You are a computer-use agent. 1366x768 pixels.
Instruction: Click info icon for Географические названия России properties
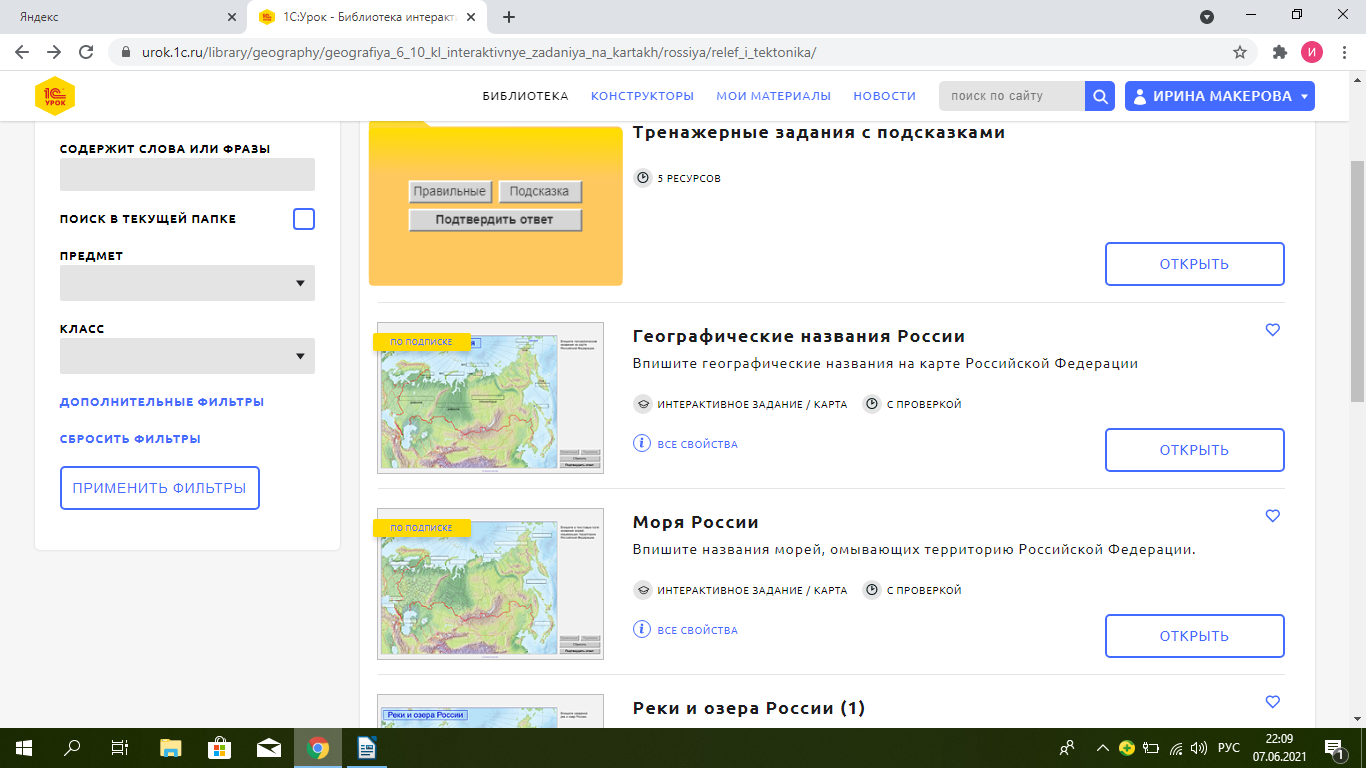click(x=642, y=443)
